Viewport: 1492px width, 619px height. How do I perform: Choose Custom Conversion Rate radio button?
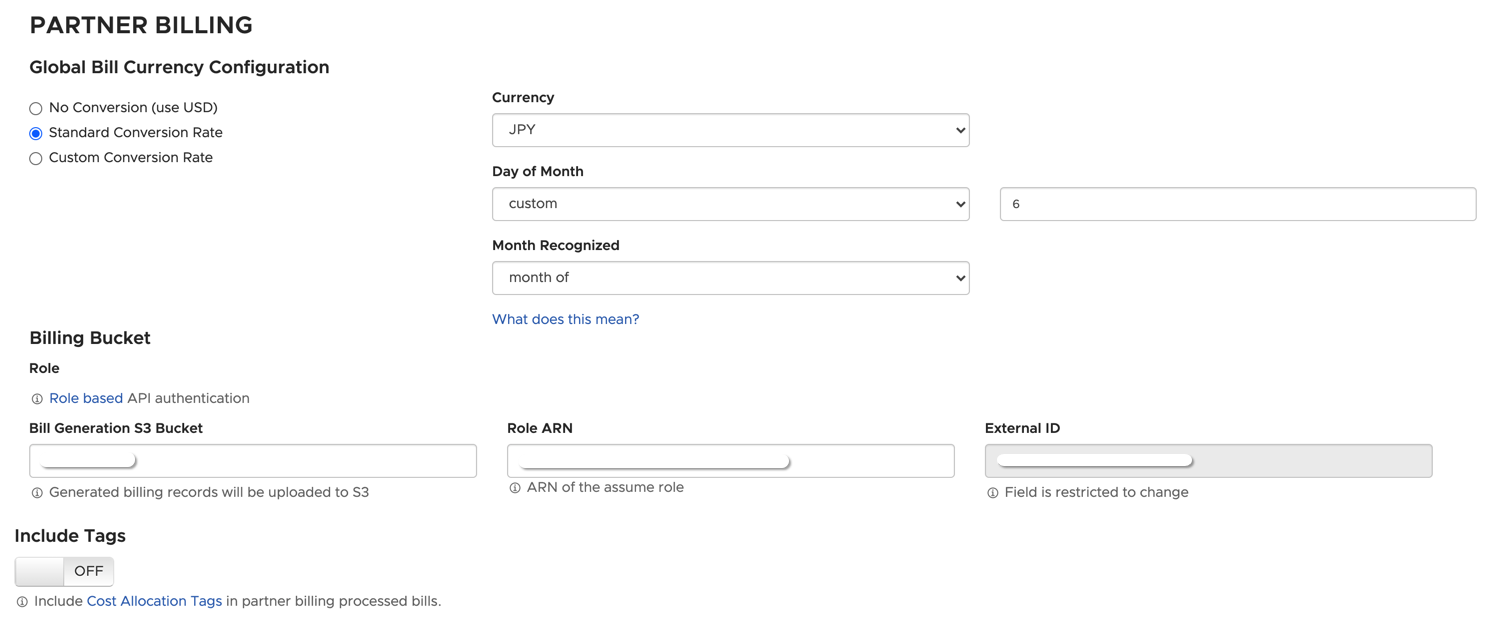point(36,158)
